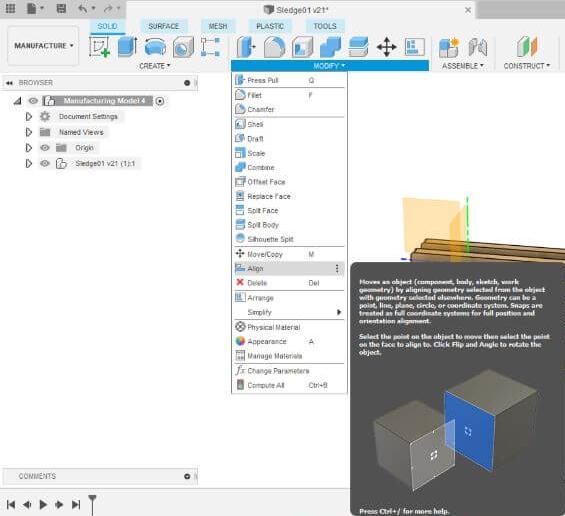The height and width of the screenshot is (516, 565).
Task: Open the Simplify submenu arrow
Action: coord(339,312)
